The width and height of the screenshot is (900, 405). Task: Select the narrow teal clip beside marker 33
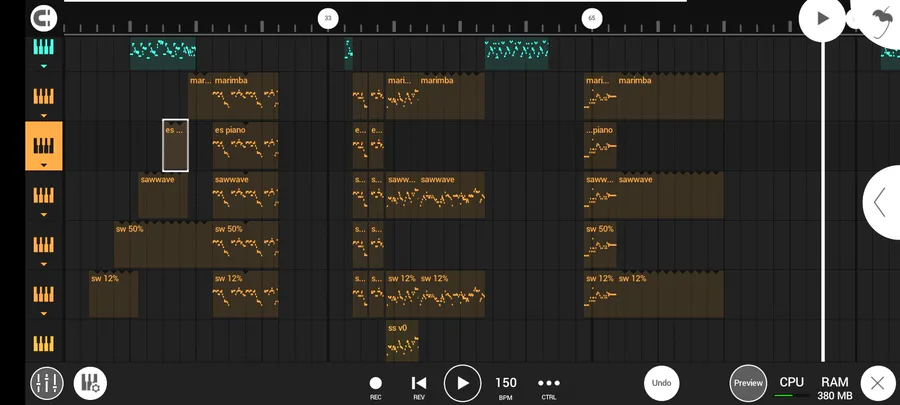(x=348, y=54)
